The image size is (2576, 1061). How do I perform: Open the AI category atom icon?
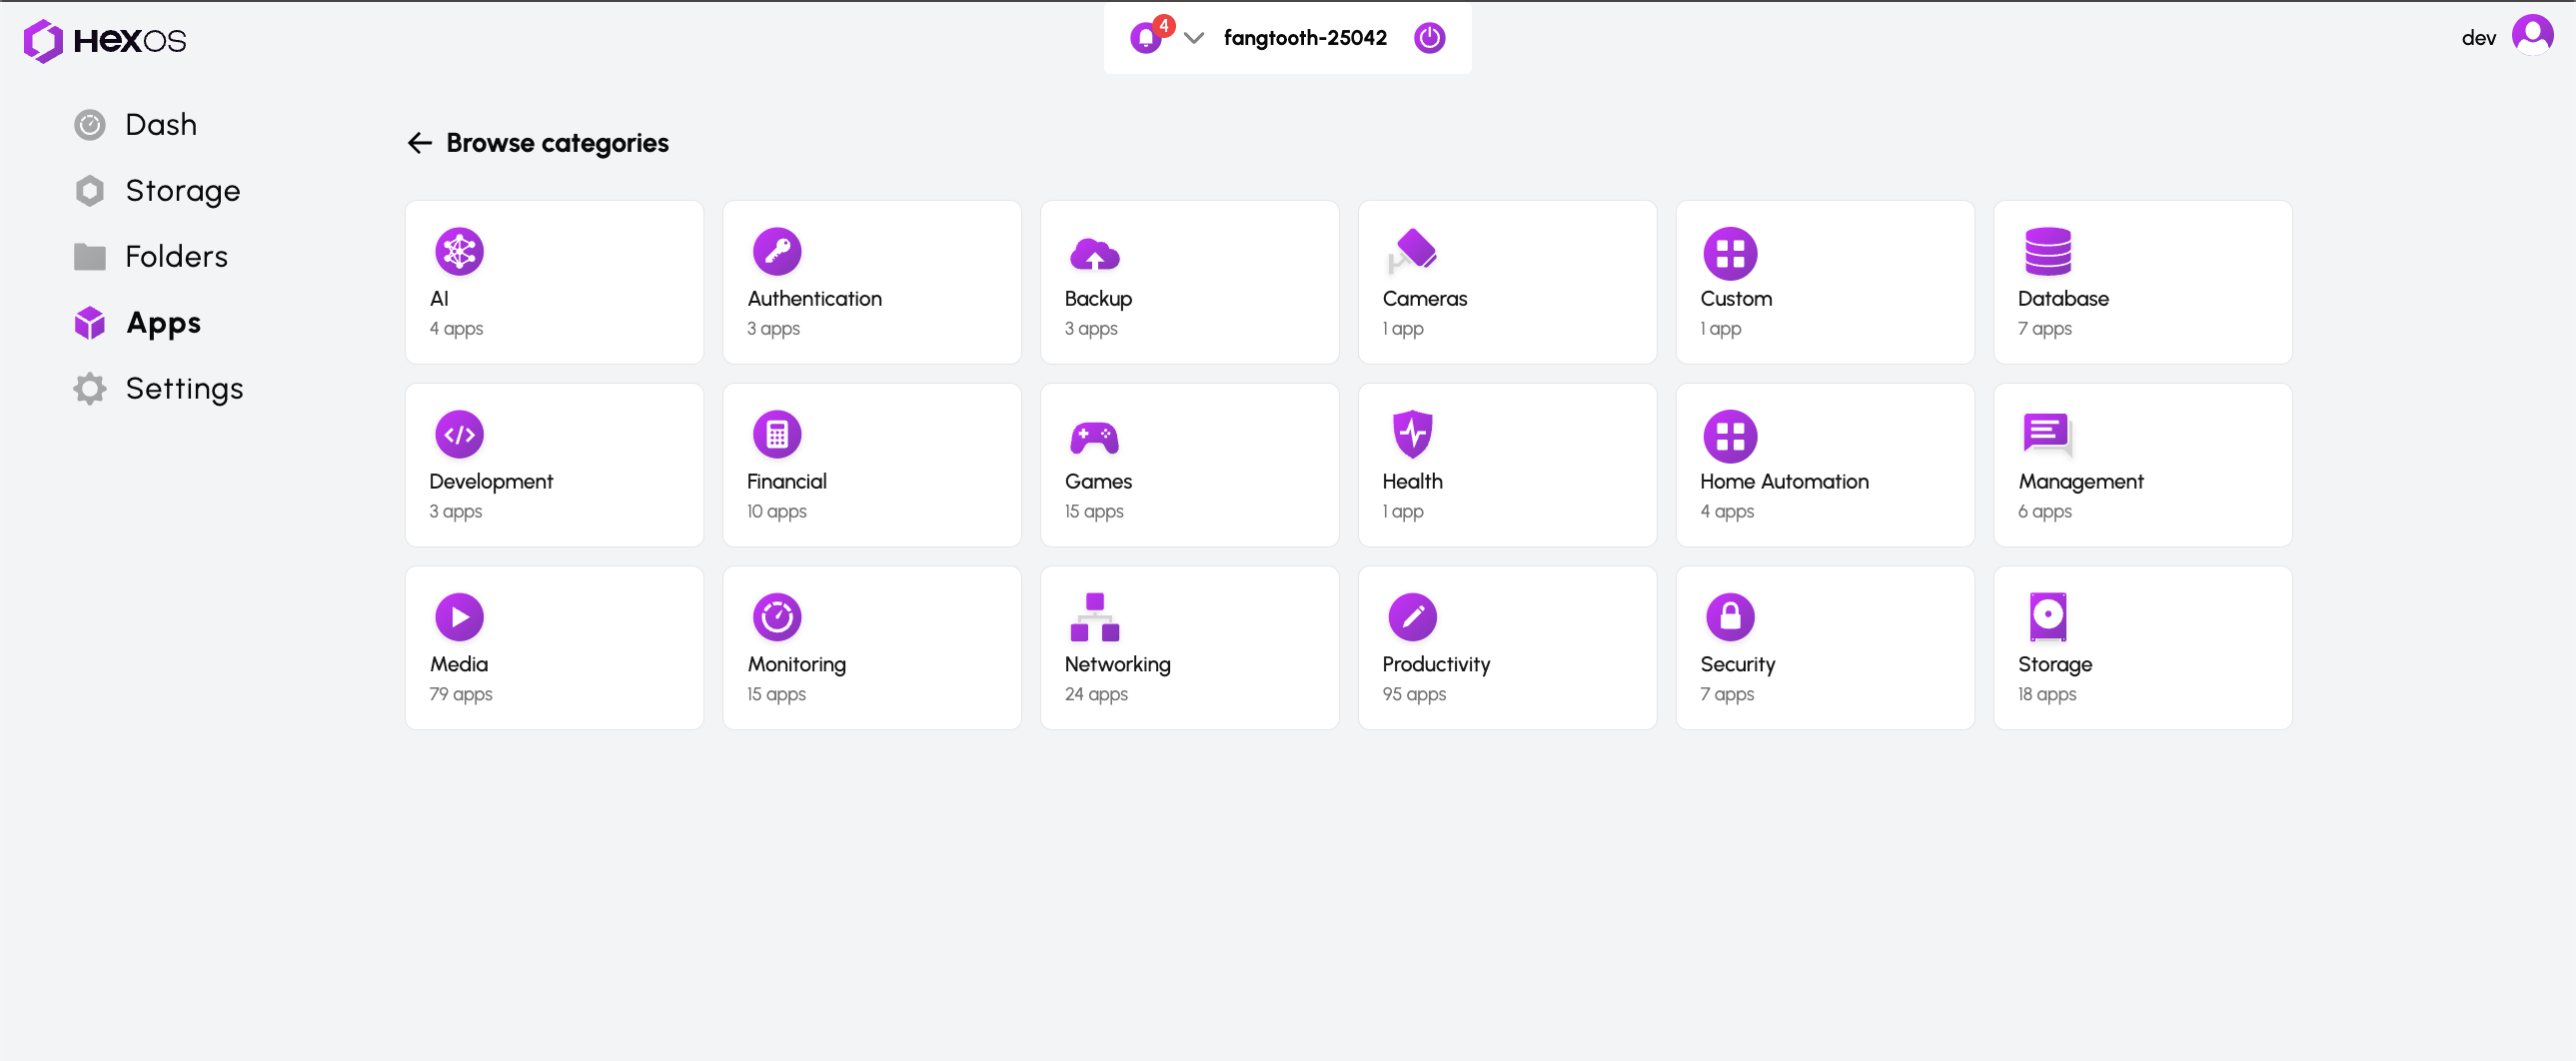pos(459,251)
